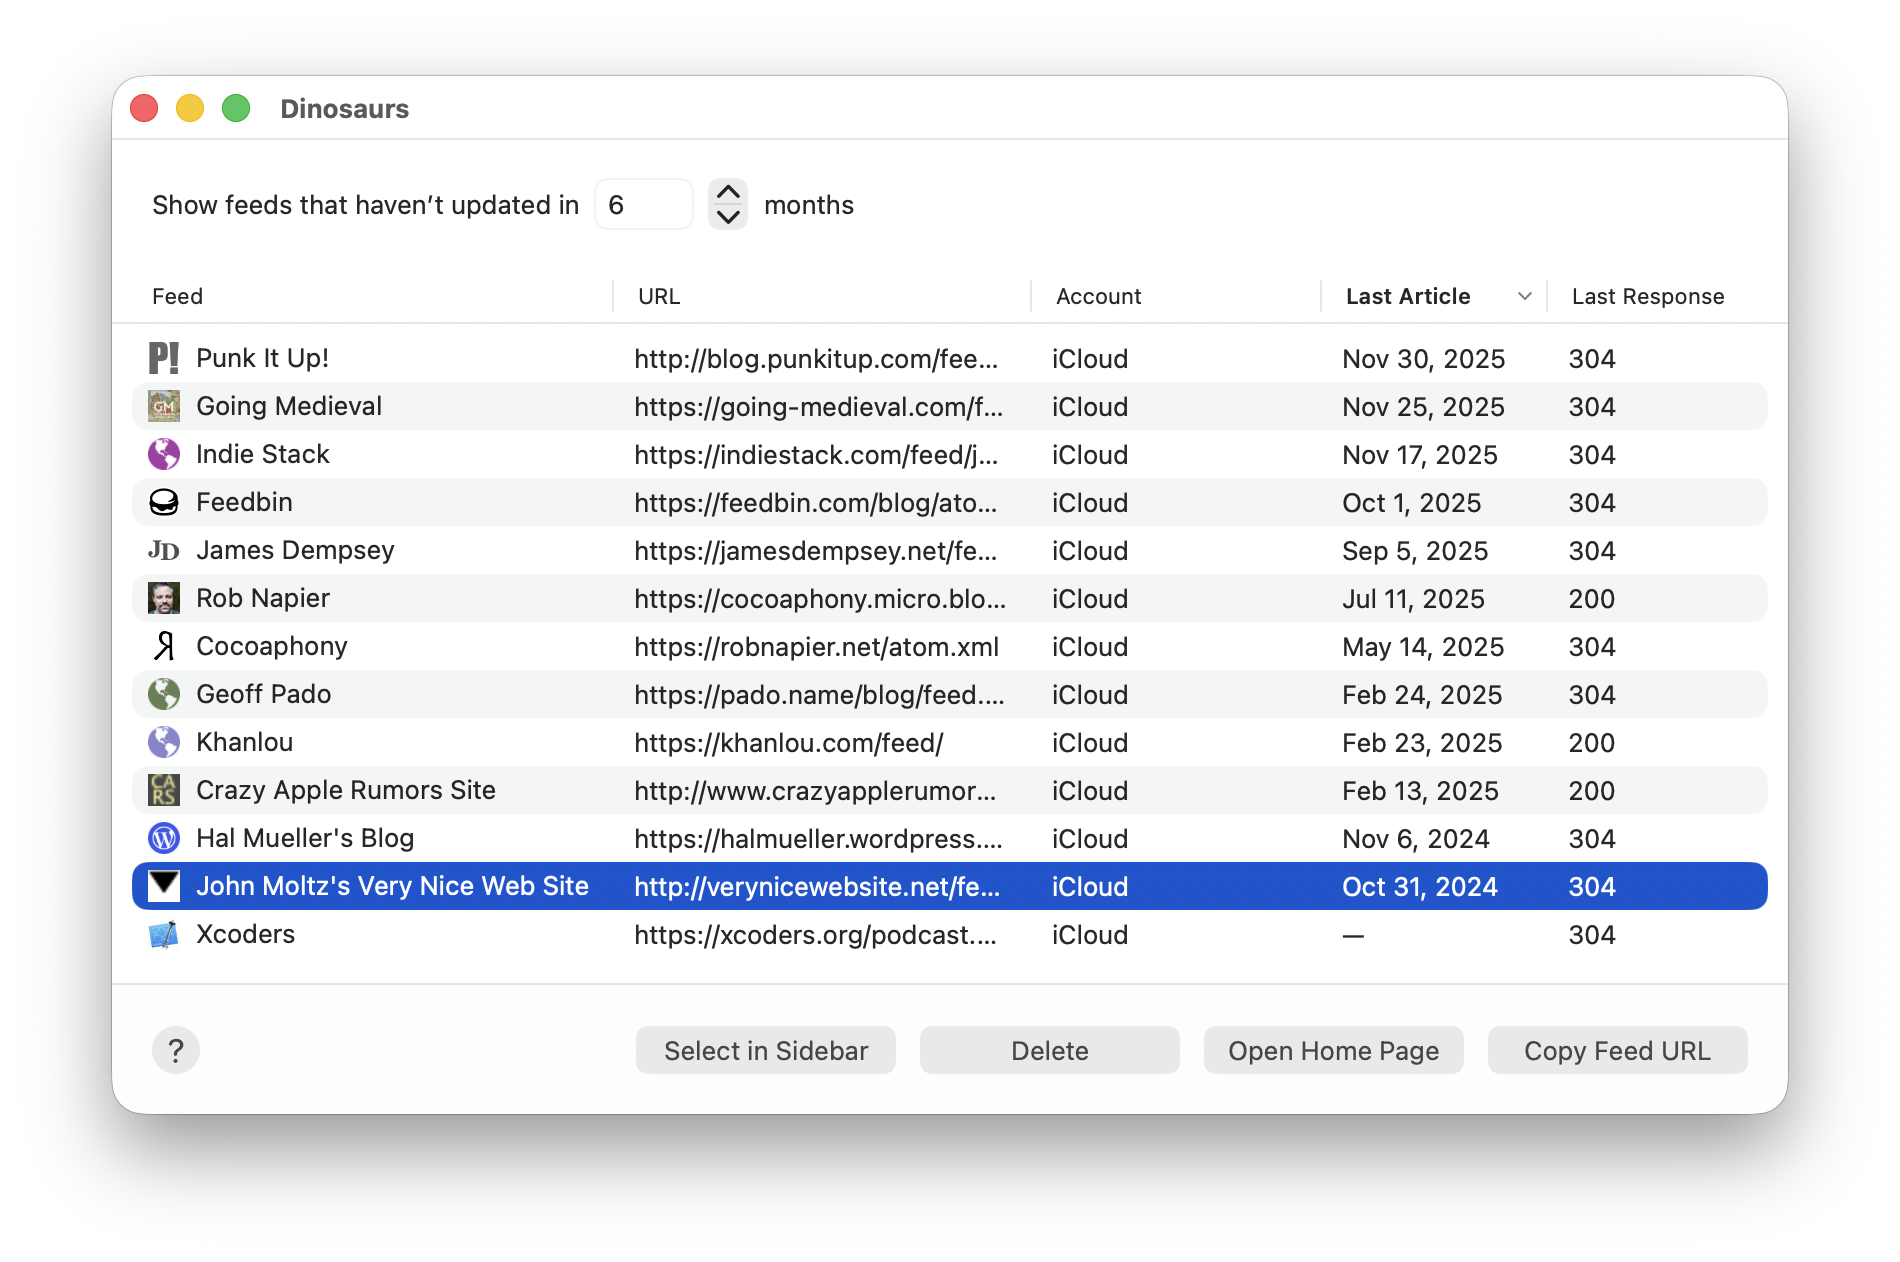Select the Hal Mueller's Blog feed name
Image resolution: width=1900 pixels, height=1262 pixels.
305,838
